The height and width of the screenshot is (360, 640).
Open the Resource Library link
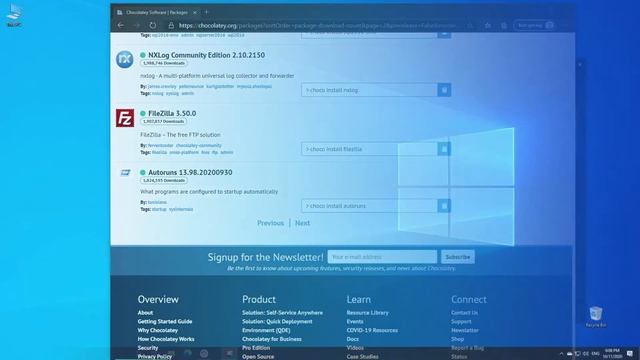[368, 313]
